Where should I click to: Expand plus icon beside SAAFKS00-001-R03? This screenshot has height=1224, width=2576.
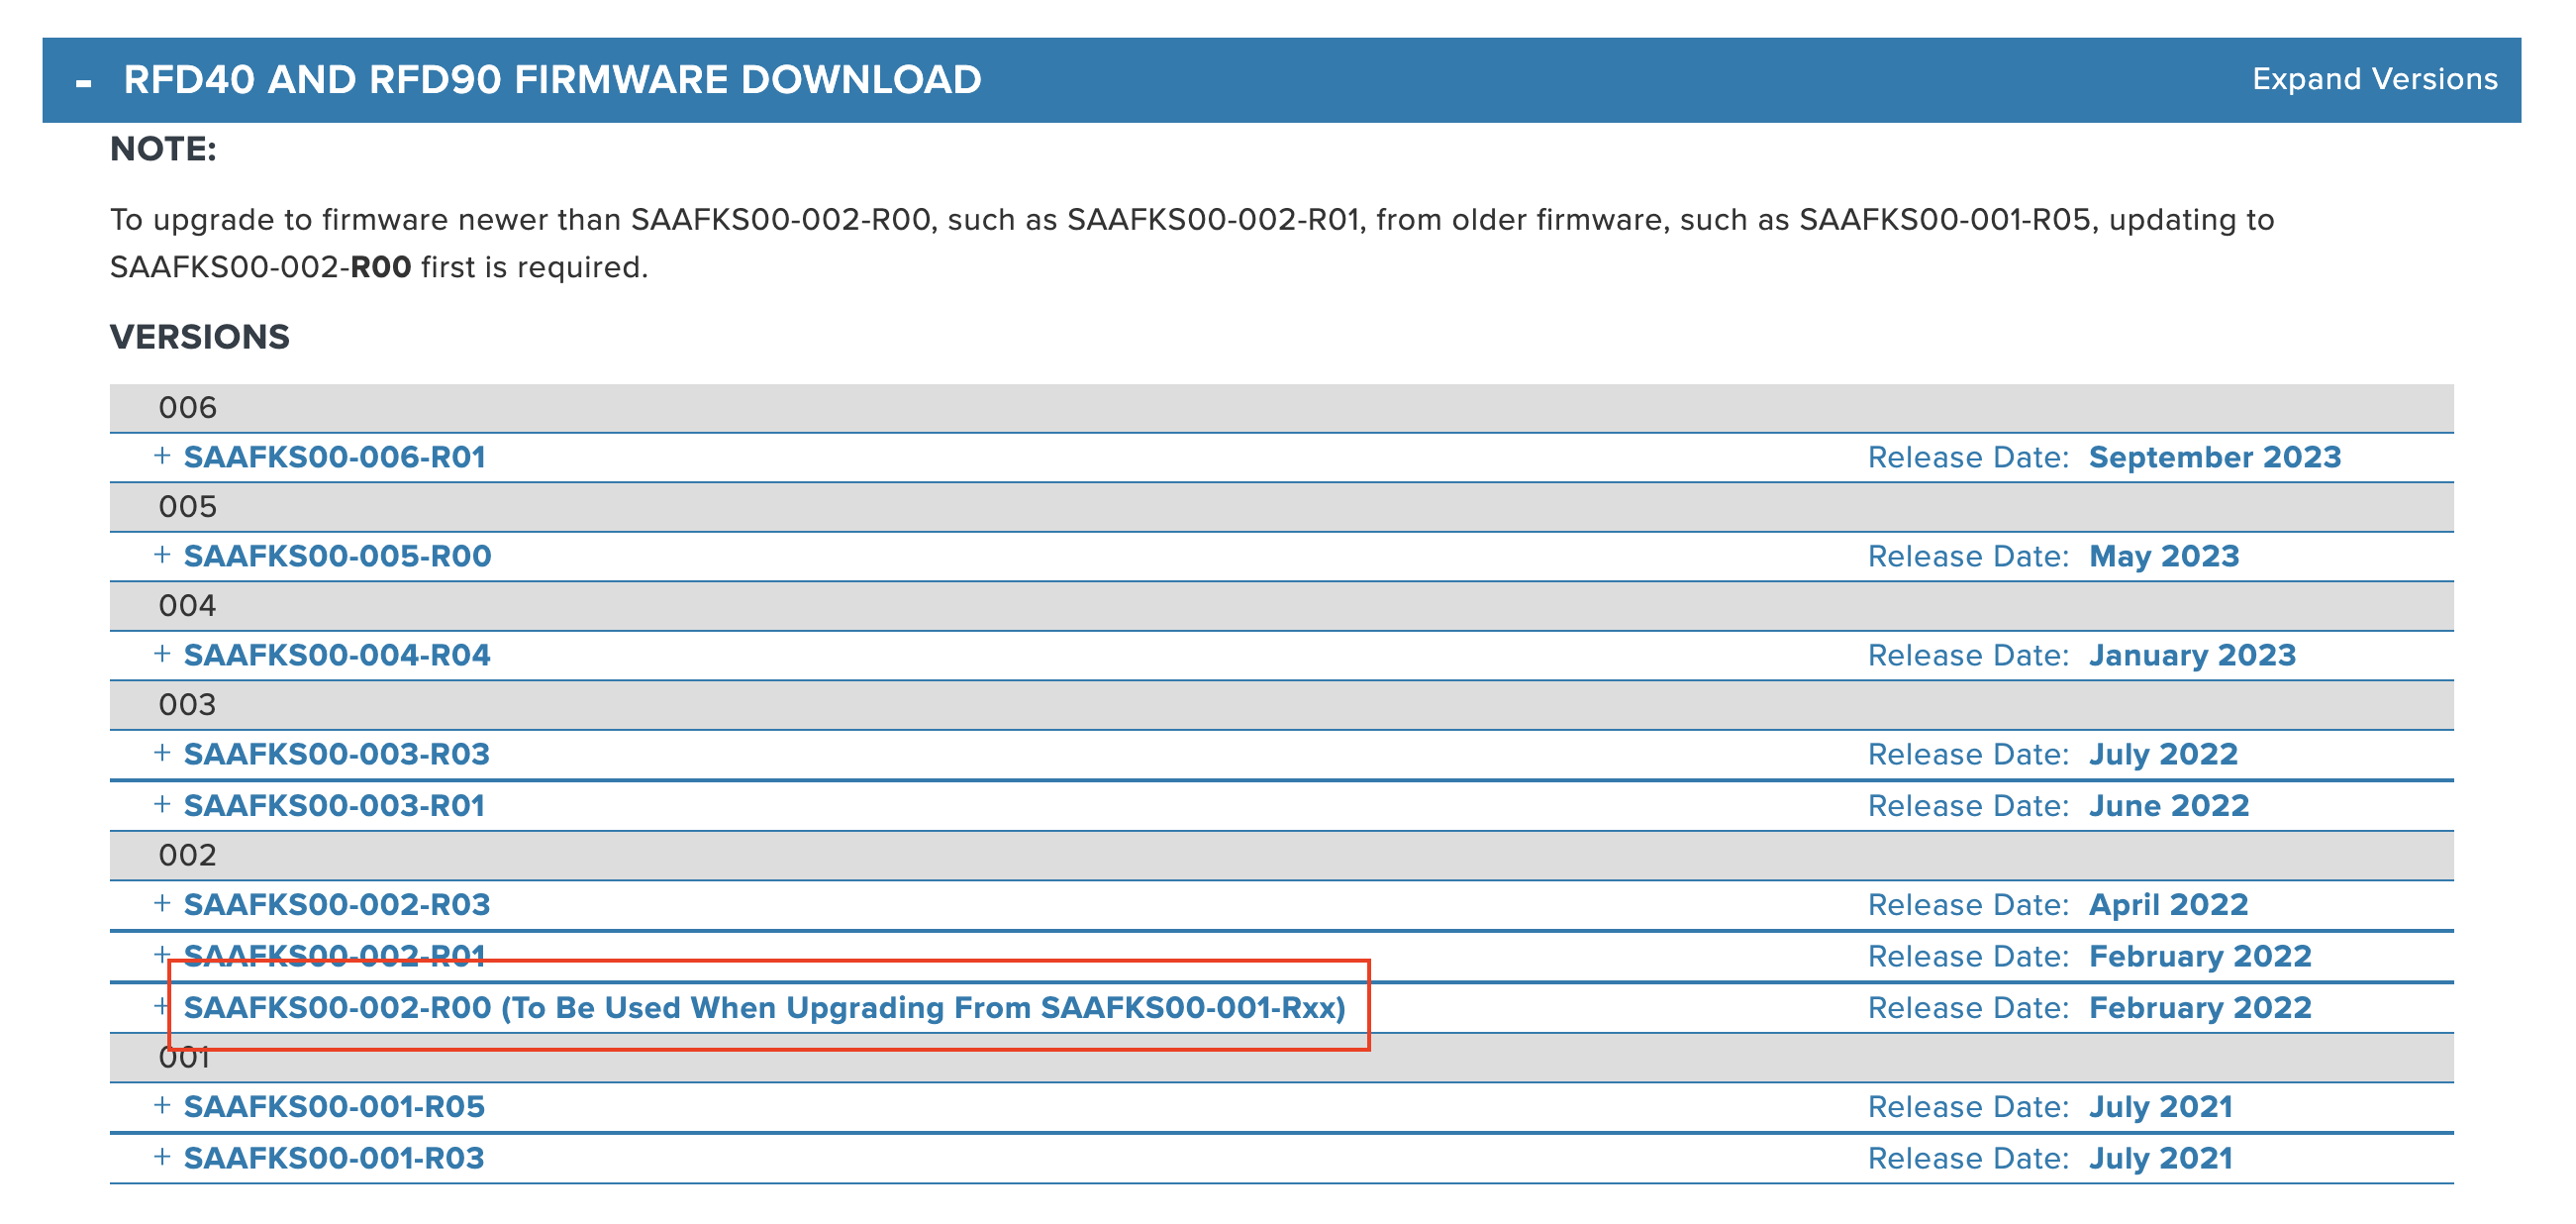162,1158
